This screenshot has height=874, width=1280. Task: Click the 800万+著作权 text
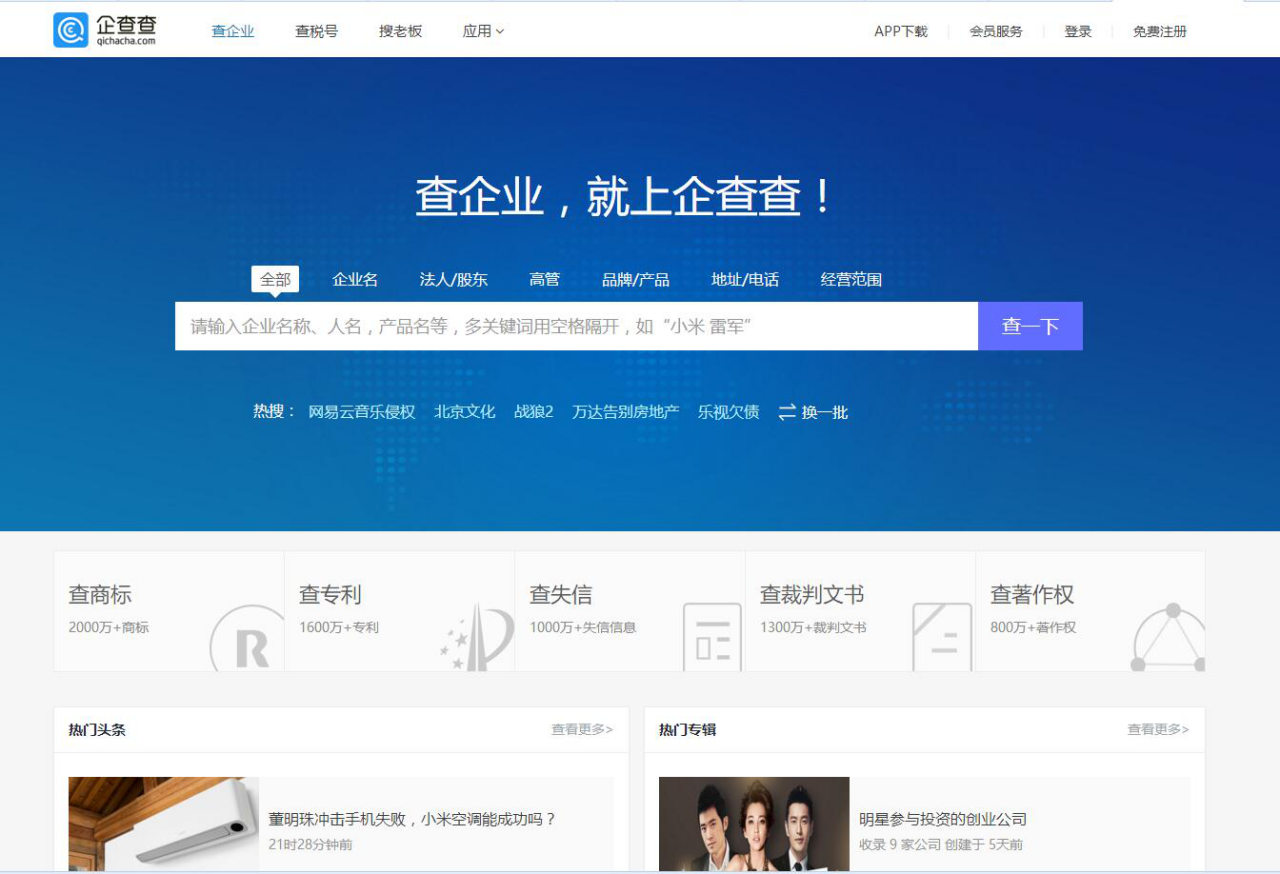click(x=1033, y=628)
